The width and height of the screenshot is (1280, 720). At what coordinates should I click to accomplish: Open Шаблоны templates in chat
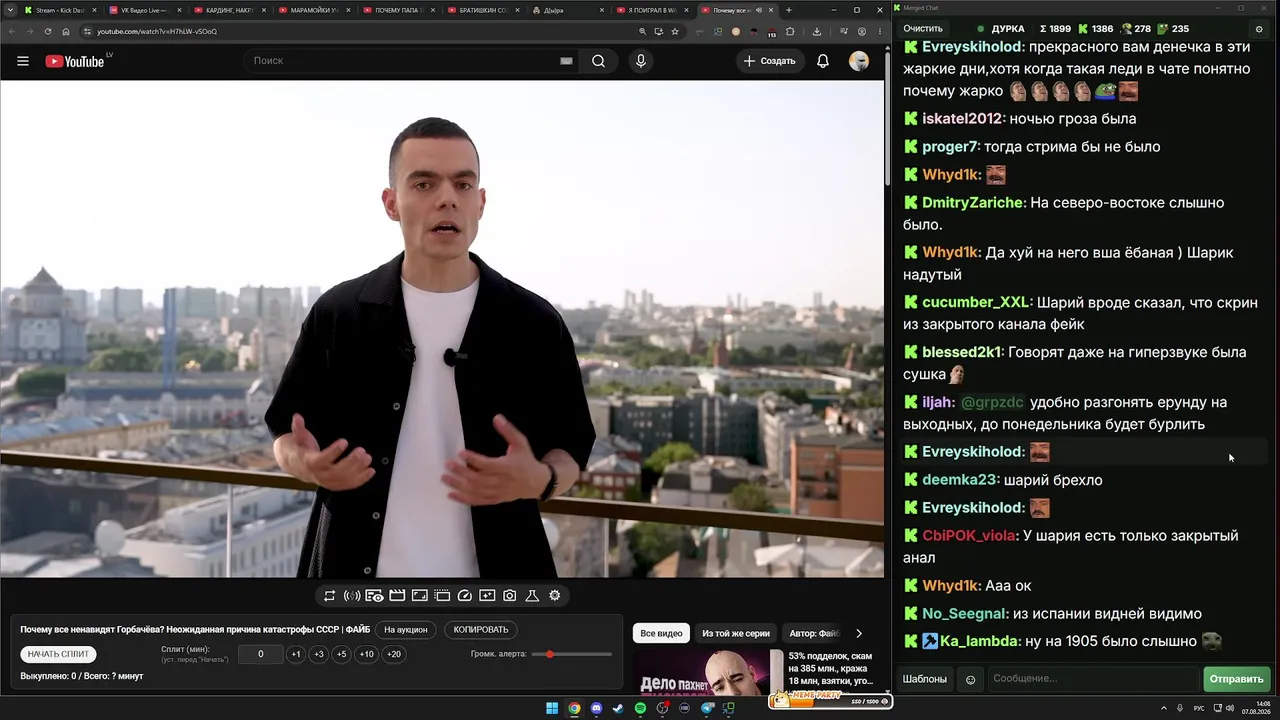click(x=925, y=679)
